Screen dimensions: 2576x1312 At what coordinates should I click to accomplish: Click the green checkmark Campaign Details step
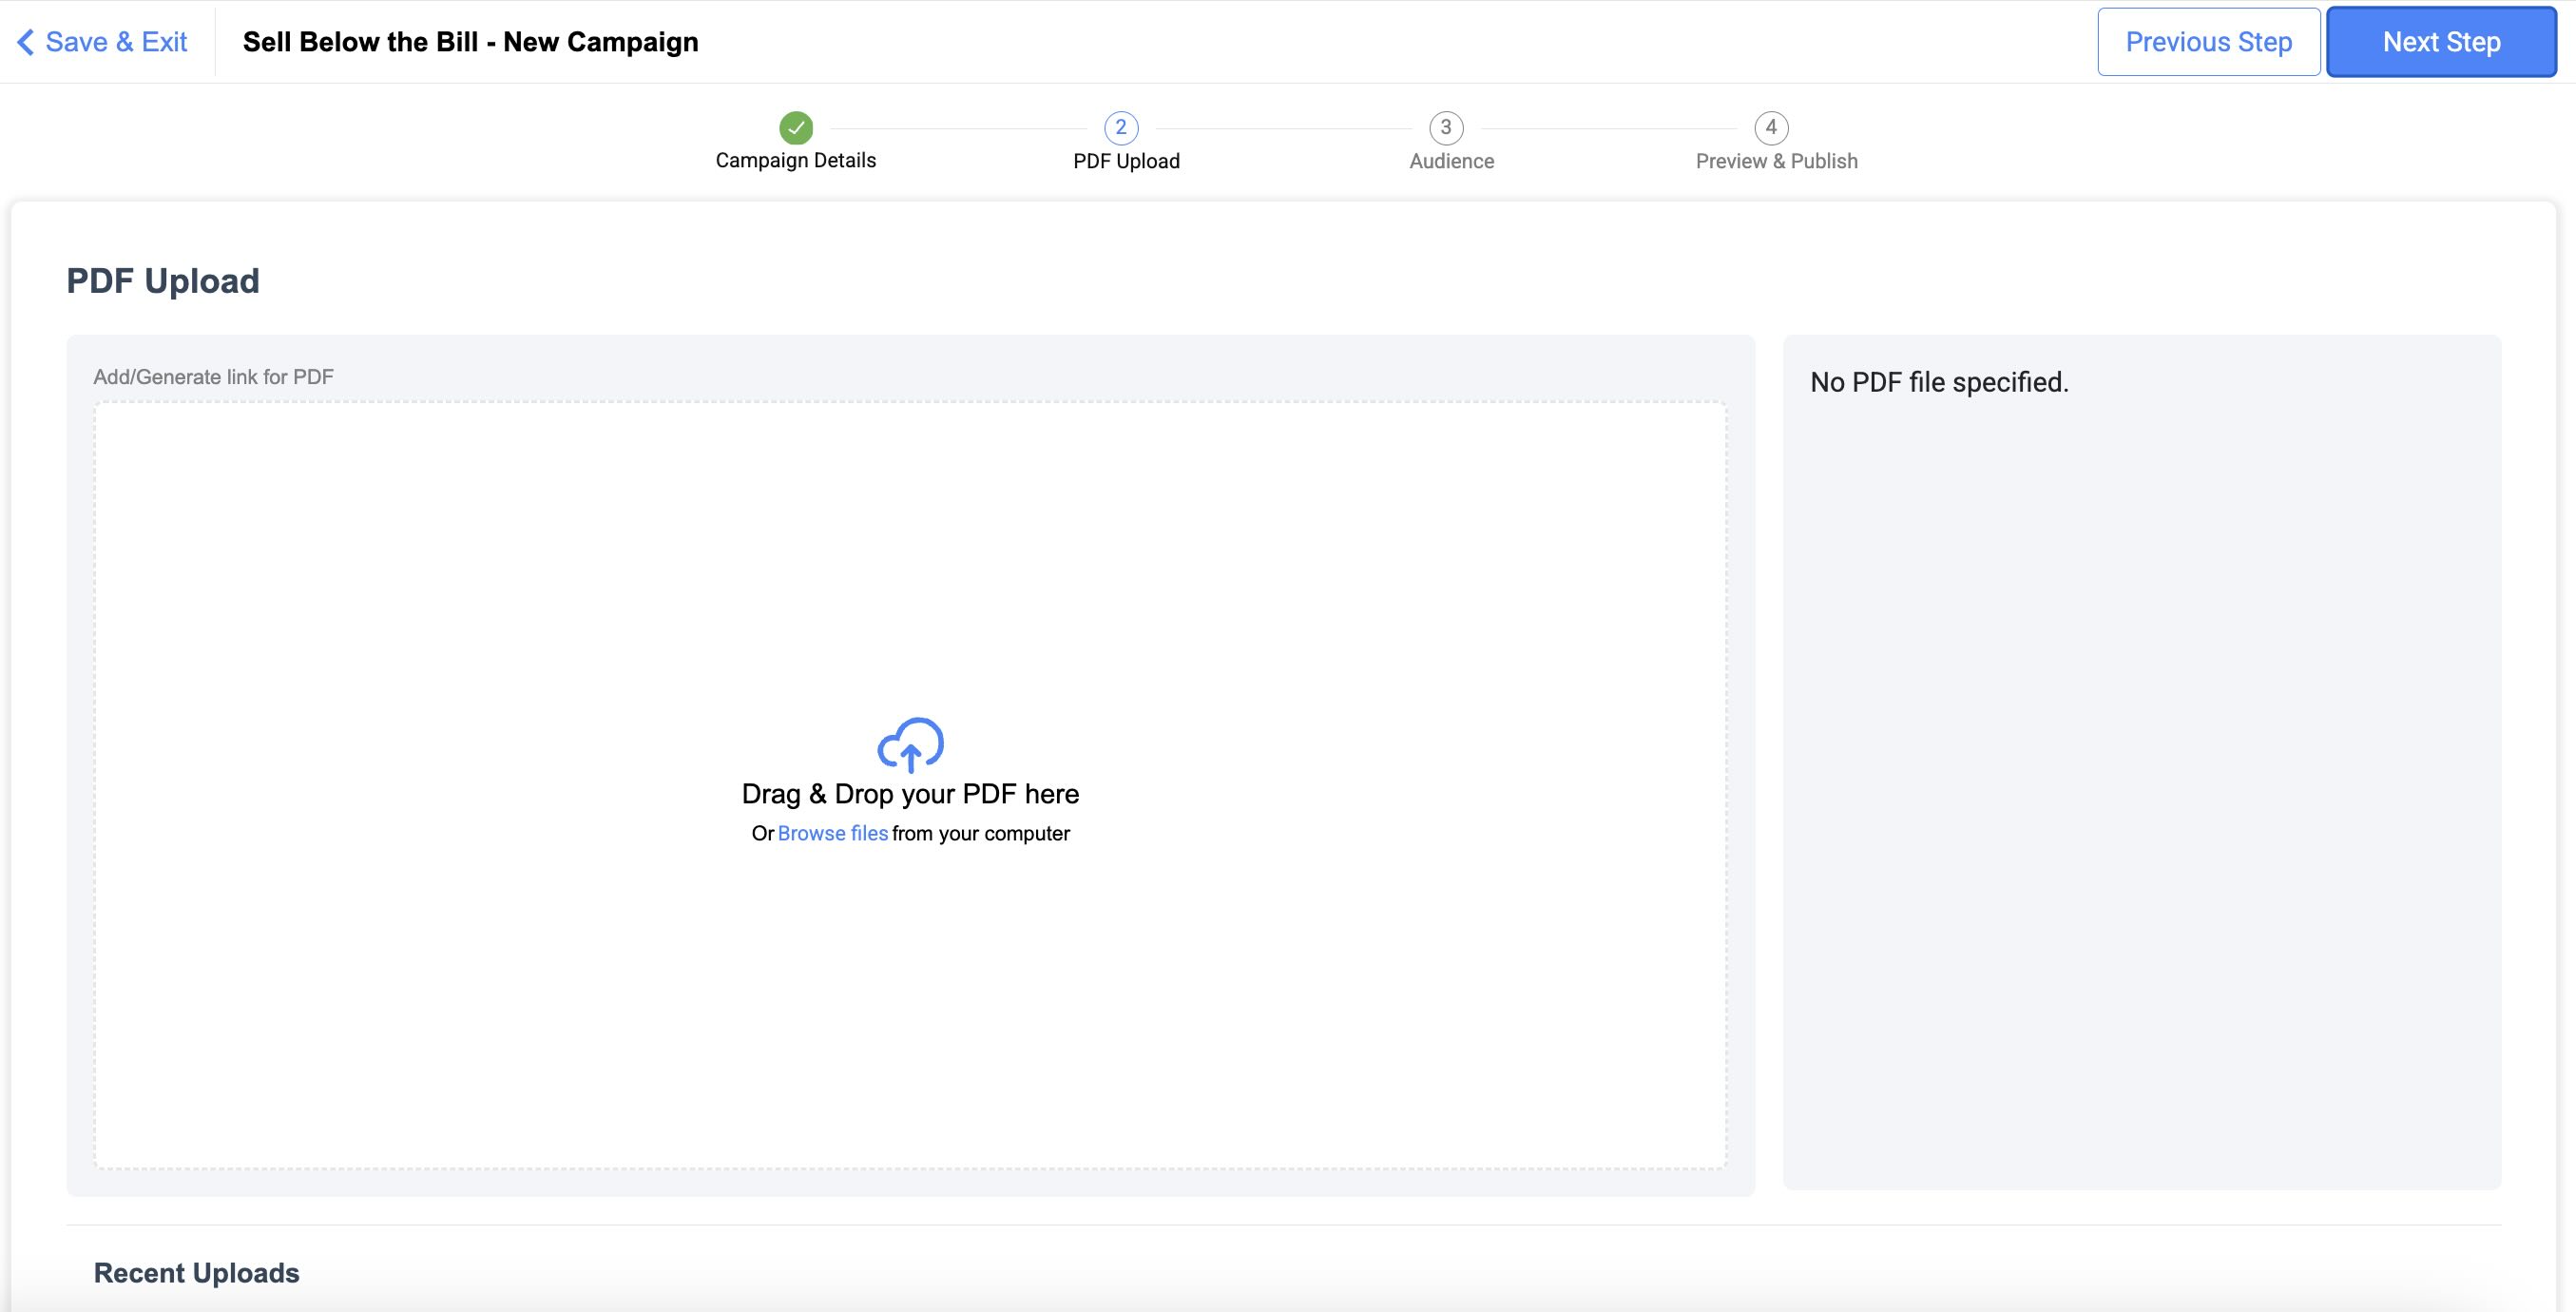[796, 128]
